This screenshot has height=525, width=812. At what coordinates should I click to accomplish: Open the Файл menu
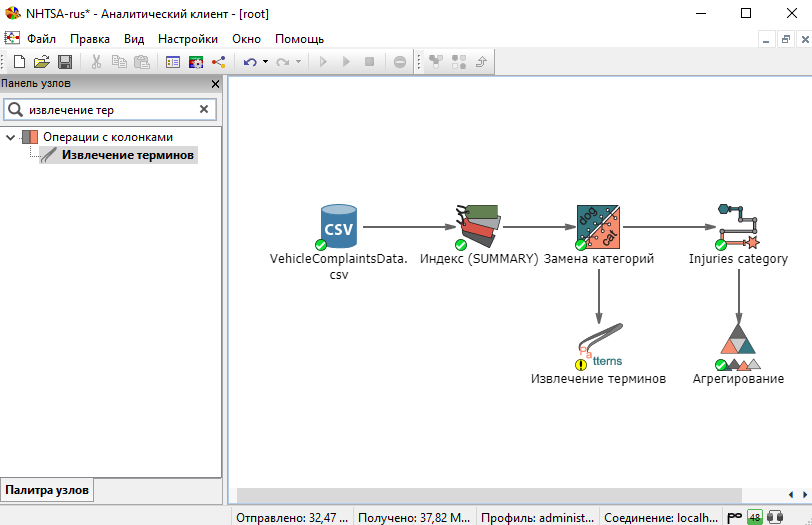[41, 39]
